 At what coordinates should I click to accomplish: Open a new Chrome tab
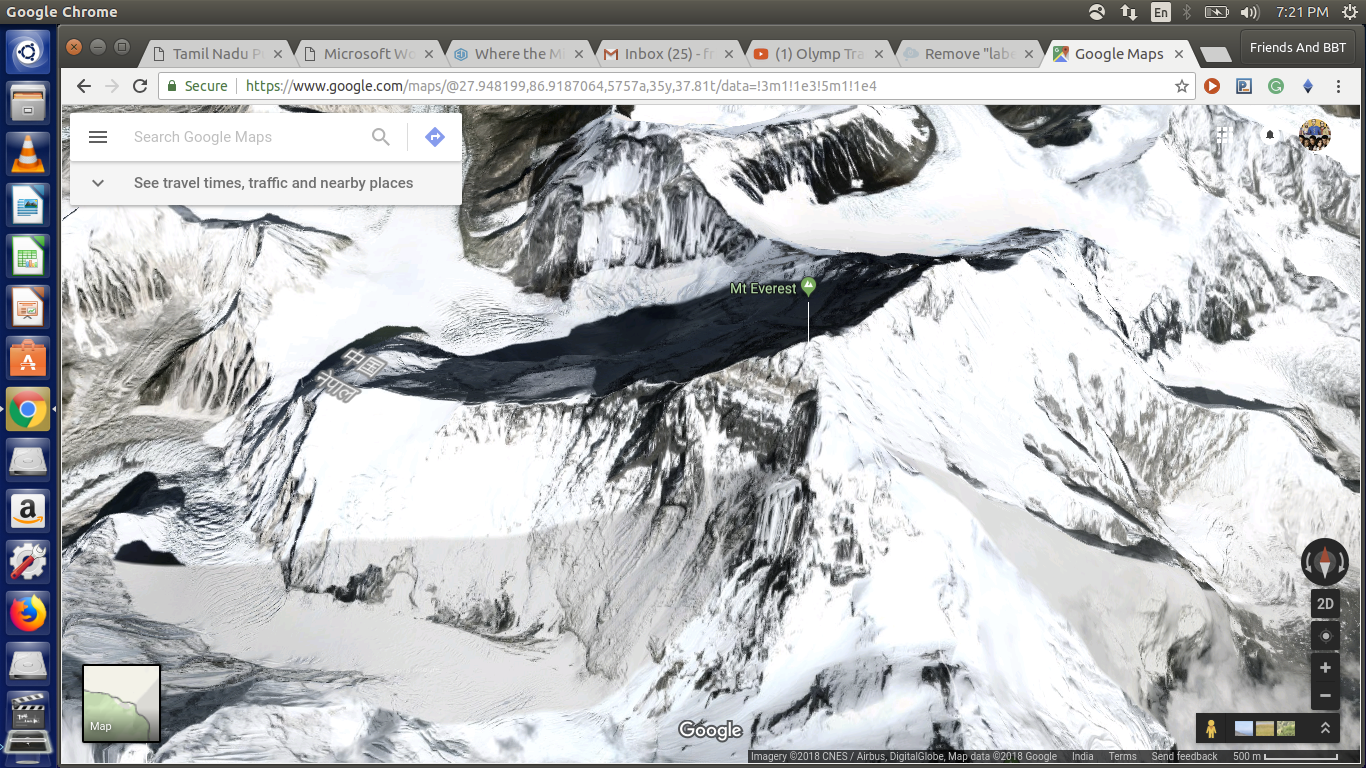point(1214,54)
